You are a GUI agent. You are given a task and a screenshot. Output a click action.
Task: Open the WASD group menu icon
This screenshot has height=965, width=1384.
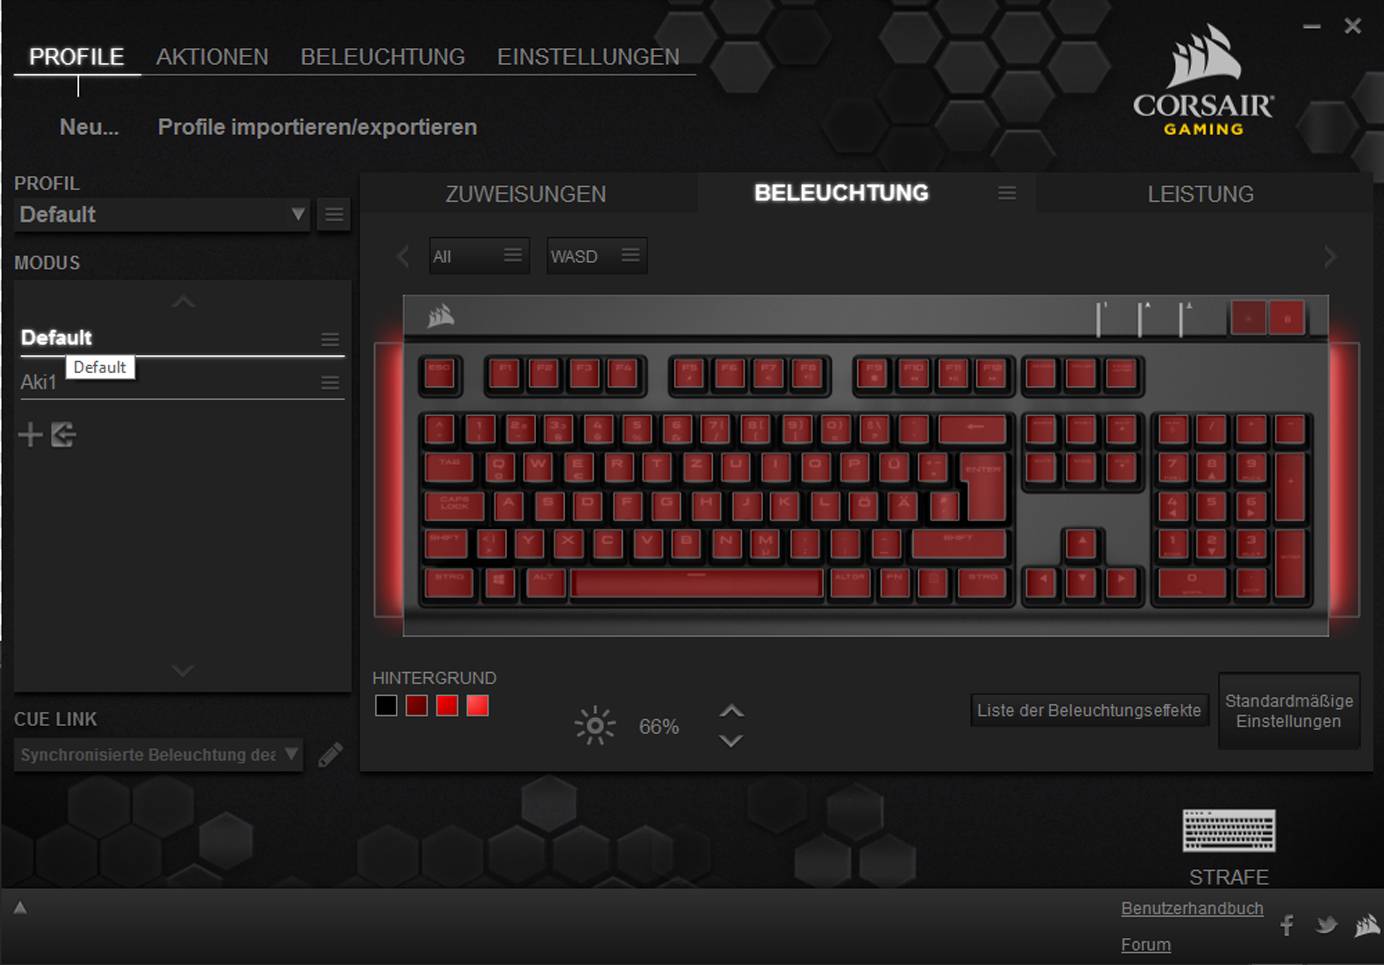630,255
